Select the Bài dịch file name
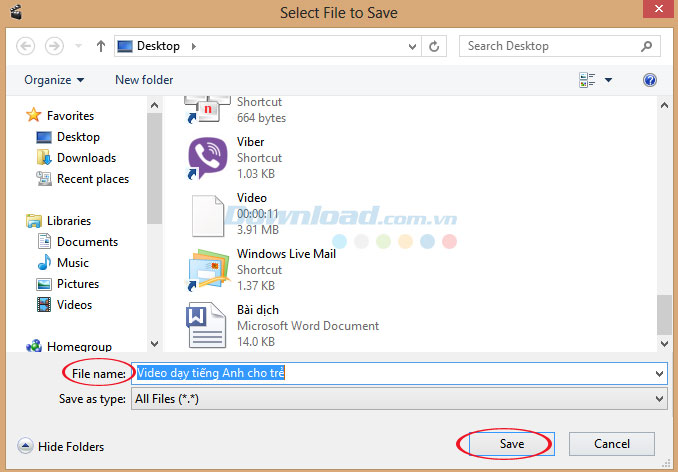The height and width of the screenshot is (472, 678). pos(258,310)
